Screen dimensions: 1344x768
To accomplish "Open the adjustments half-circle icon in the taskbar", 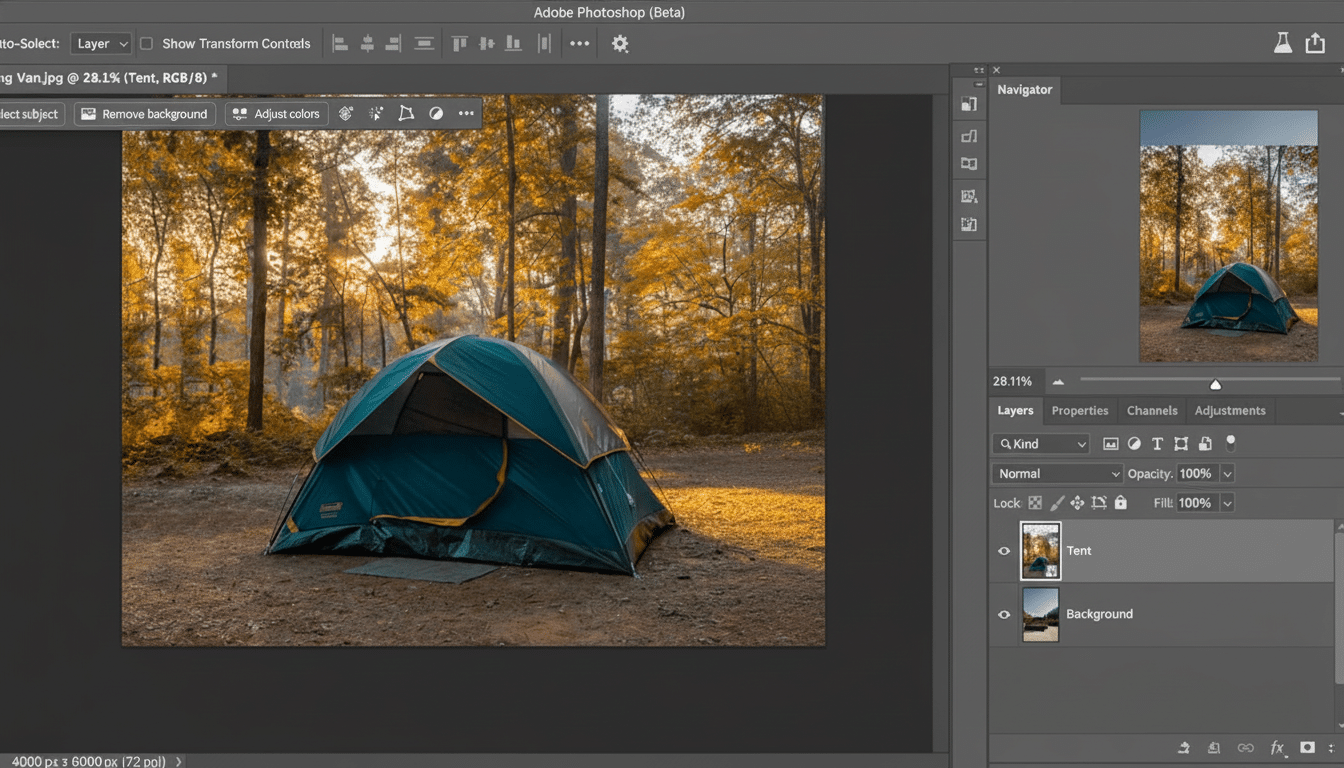I will point(436,113).
